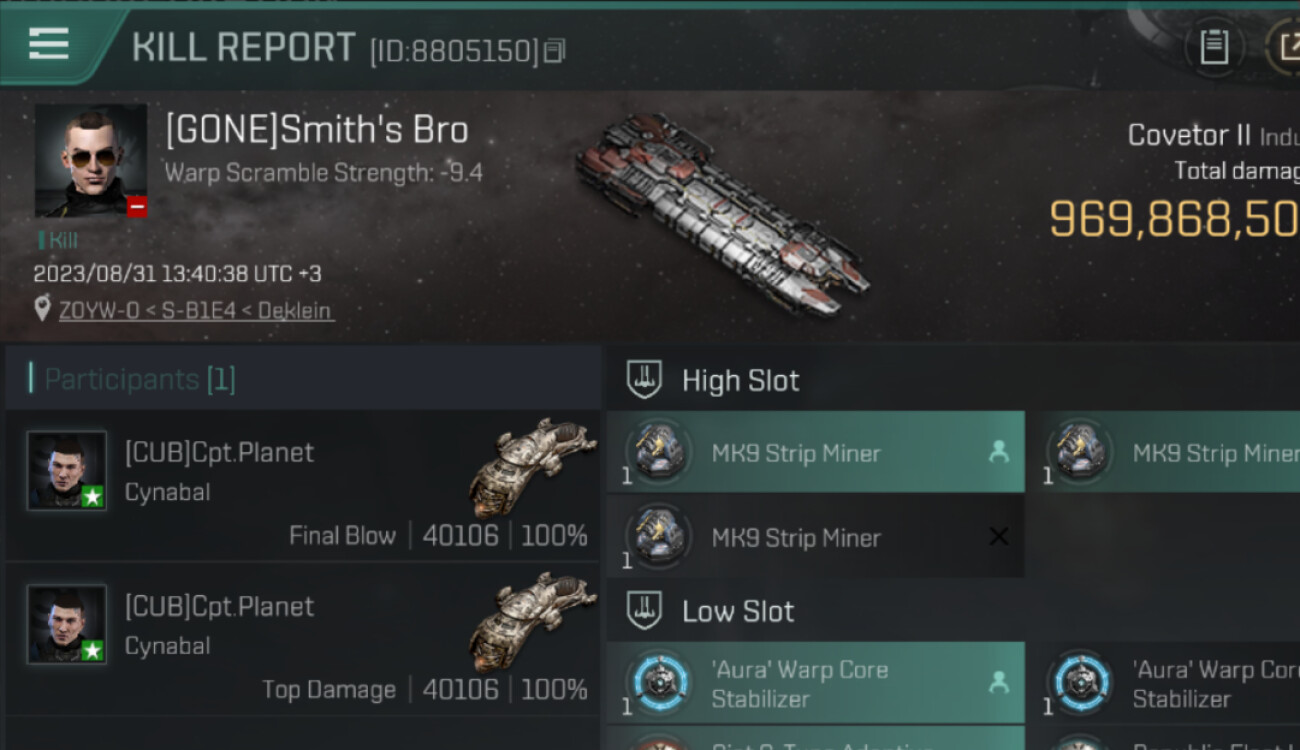Open Smith's Bro pilot portrait
Screen dimensions: 1300x750
tap(90, 160)
